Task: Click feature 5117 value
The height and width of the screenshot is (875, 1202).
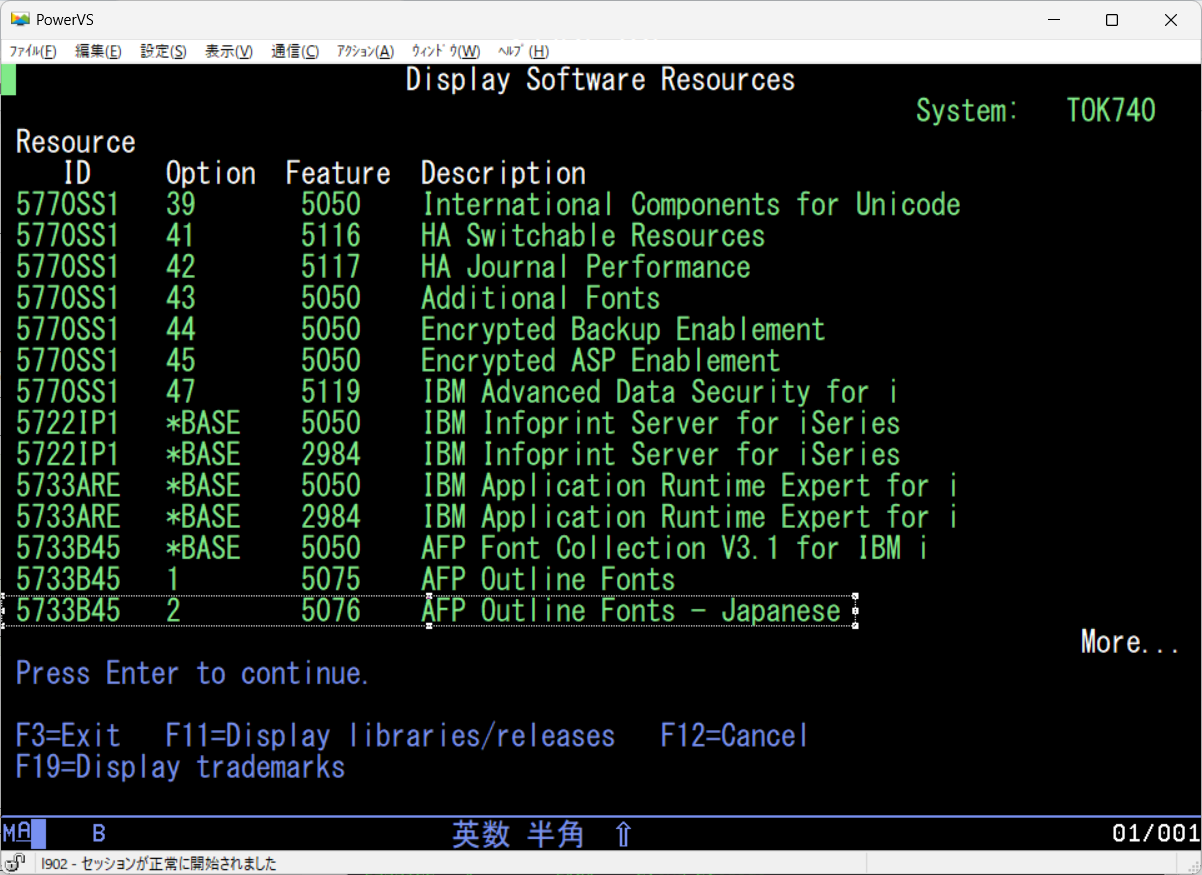Action: [x=331, y=267]
